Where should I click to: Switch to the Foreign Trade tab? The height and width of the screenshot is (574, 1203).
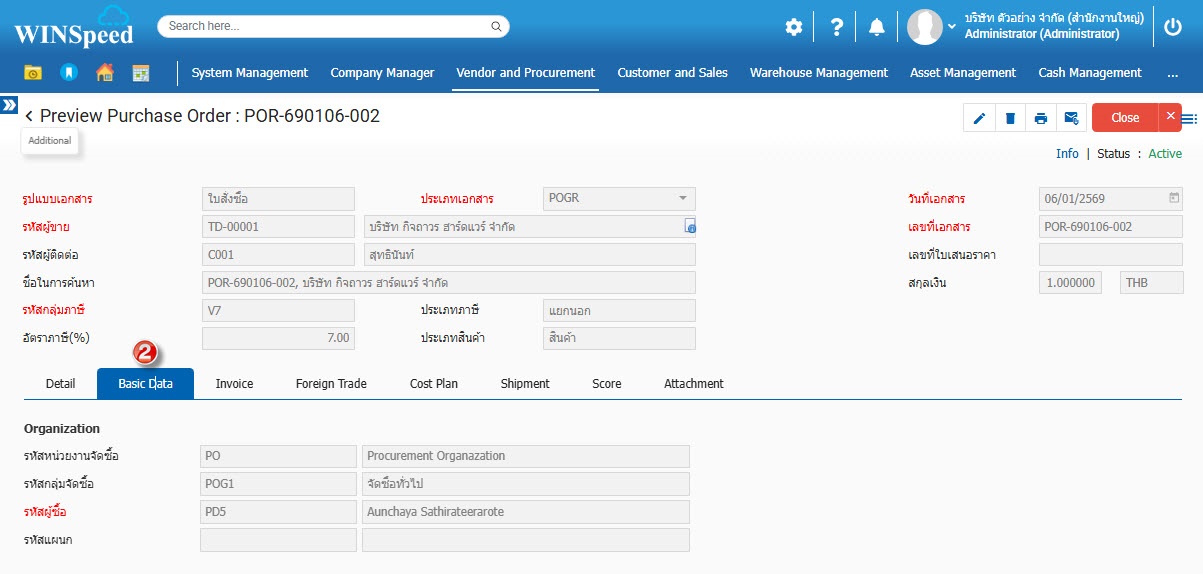pos(331,384)
